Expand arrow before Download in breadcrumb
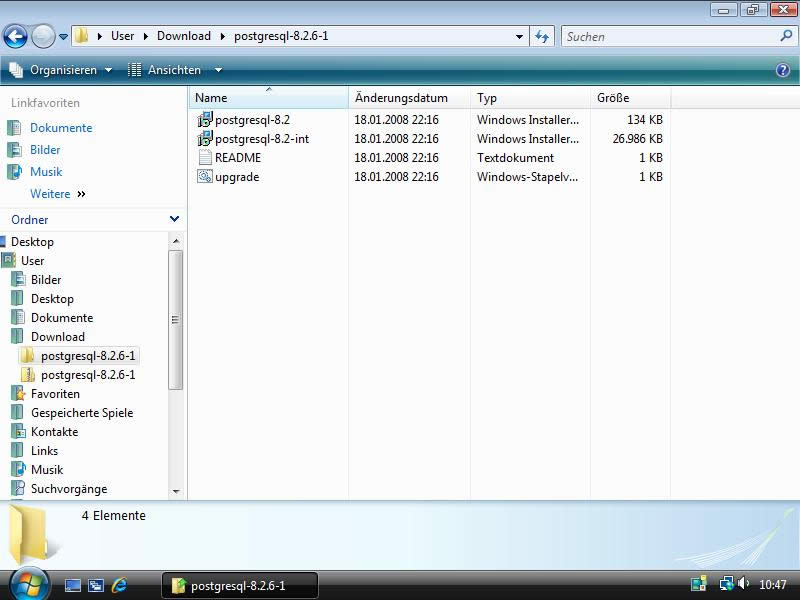Viewport: 800px width, 600px height. click(x=146, y=36)
